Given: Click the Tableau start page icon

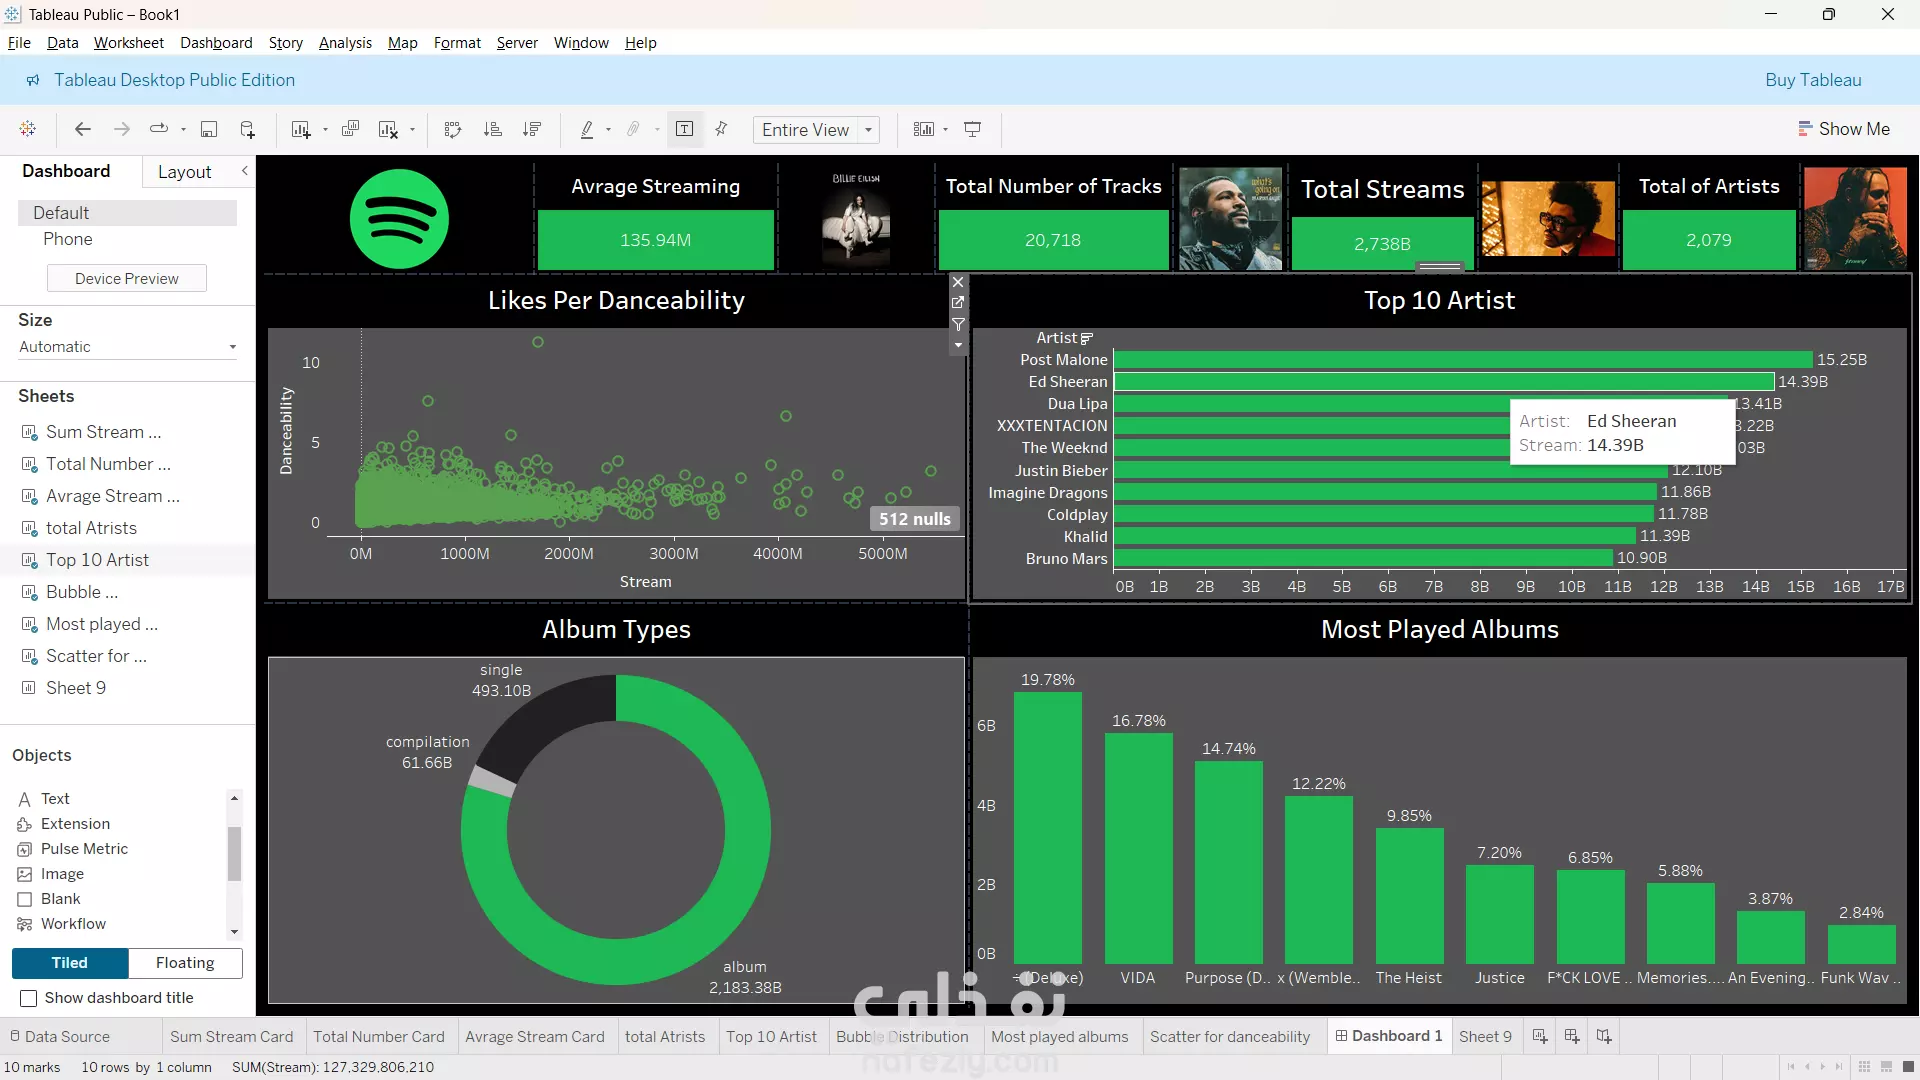Looking at the screenshot, I should pyautogui.click(x=28, y=129).
